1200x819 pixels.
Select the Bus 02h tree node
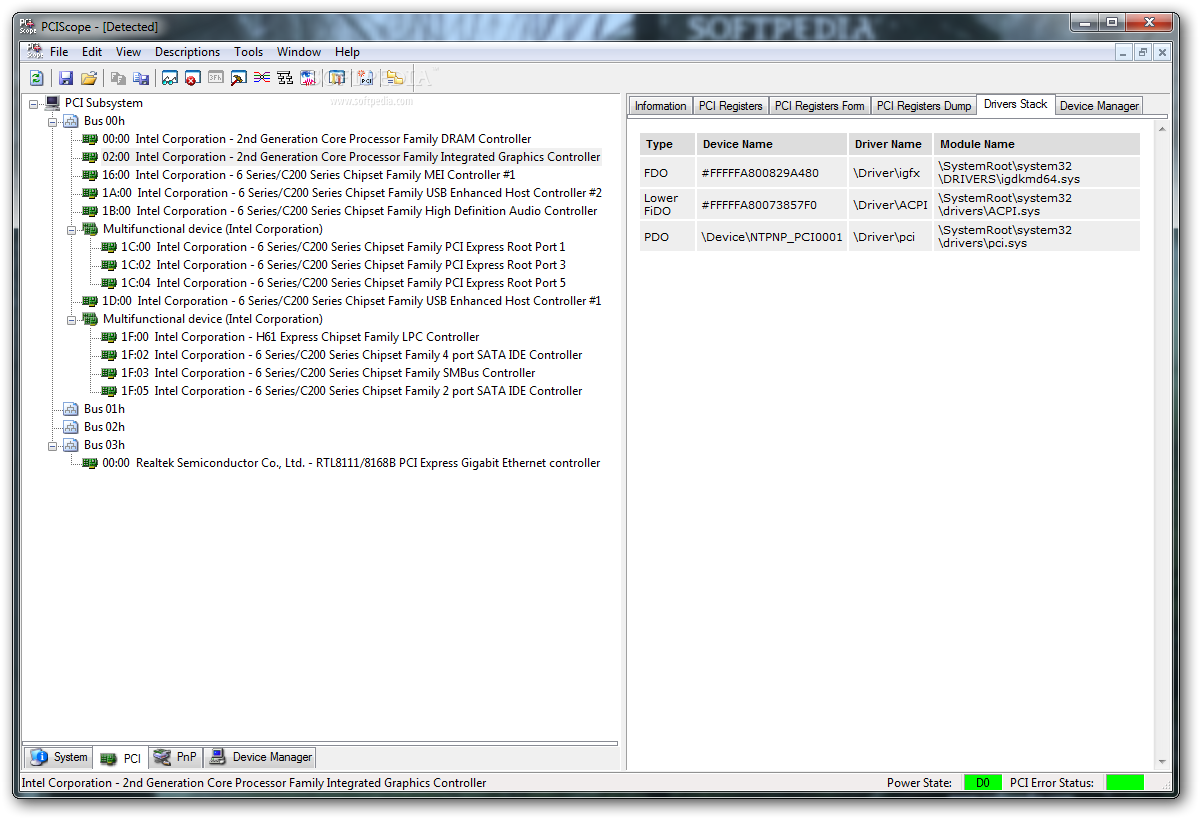(104, 427)
